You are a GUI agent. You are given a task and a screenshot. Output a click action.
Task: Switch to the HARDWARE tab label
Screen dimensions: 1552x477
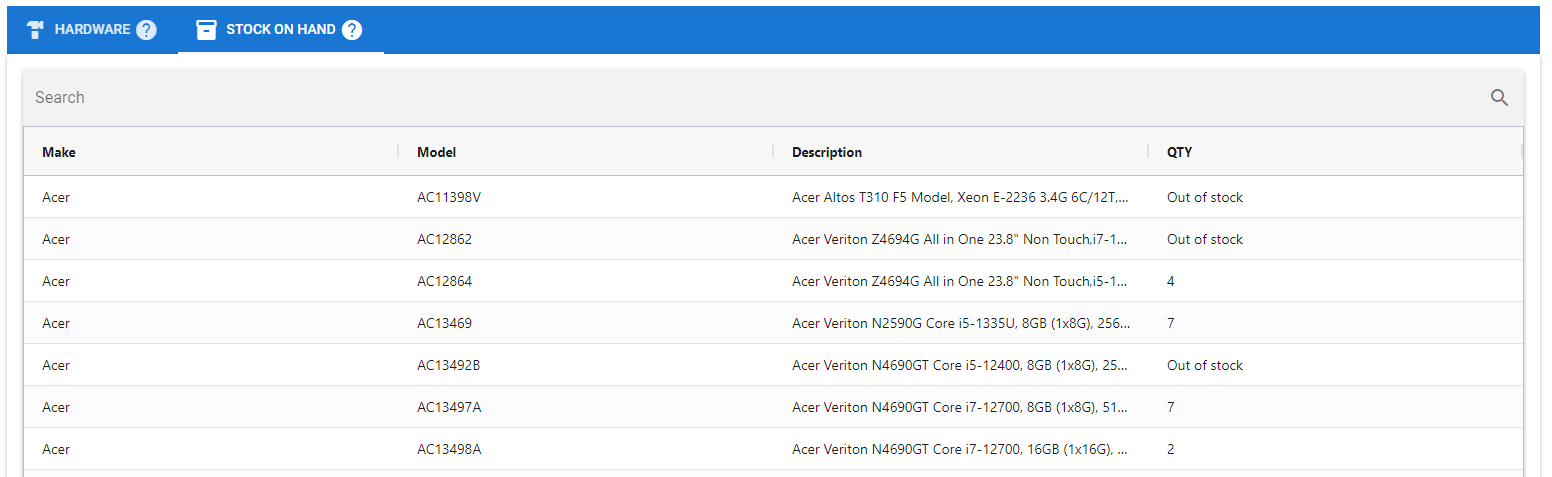(x=92, y=30)
